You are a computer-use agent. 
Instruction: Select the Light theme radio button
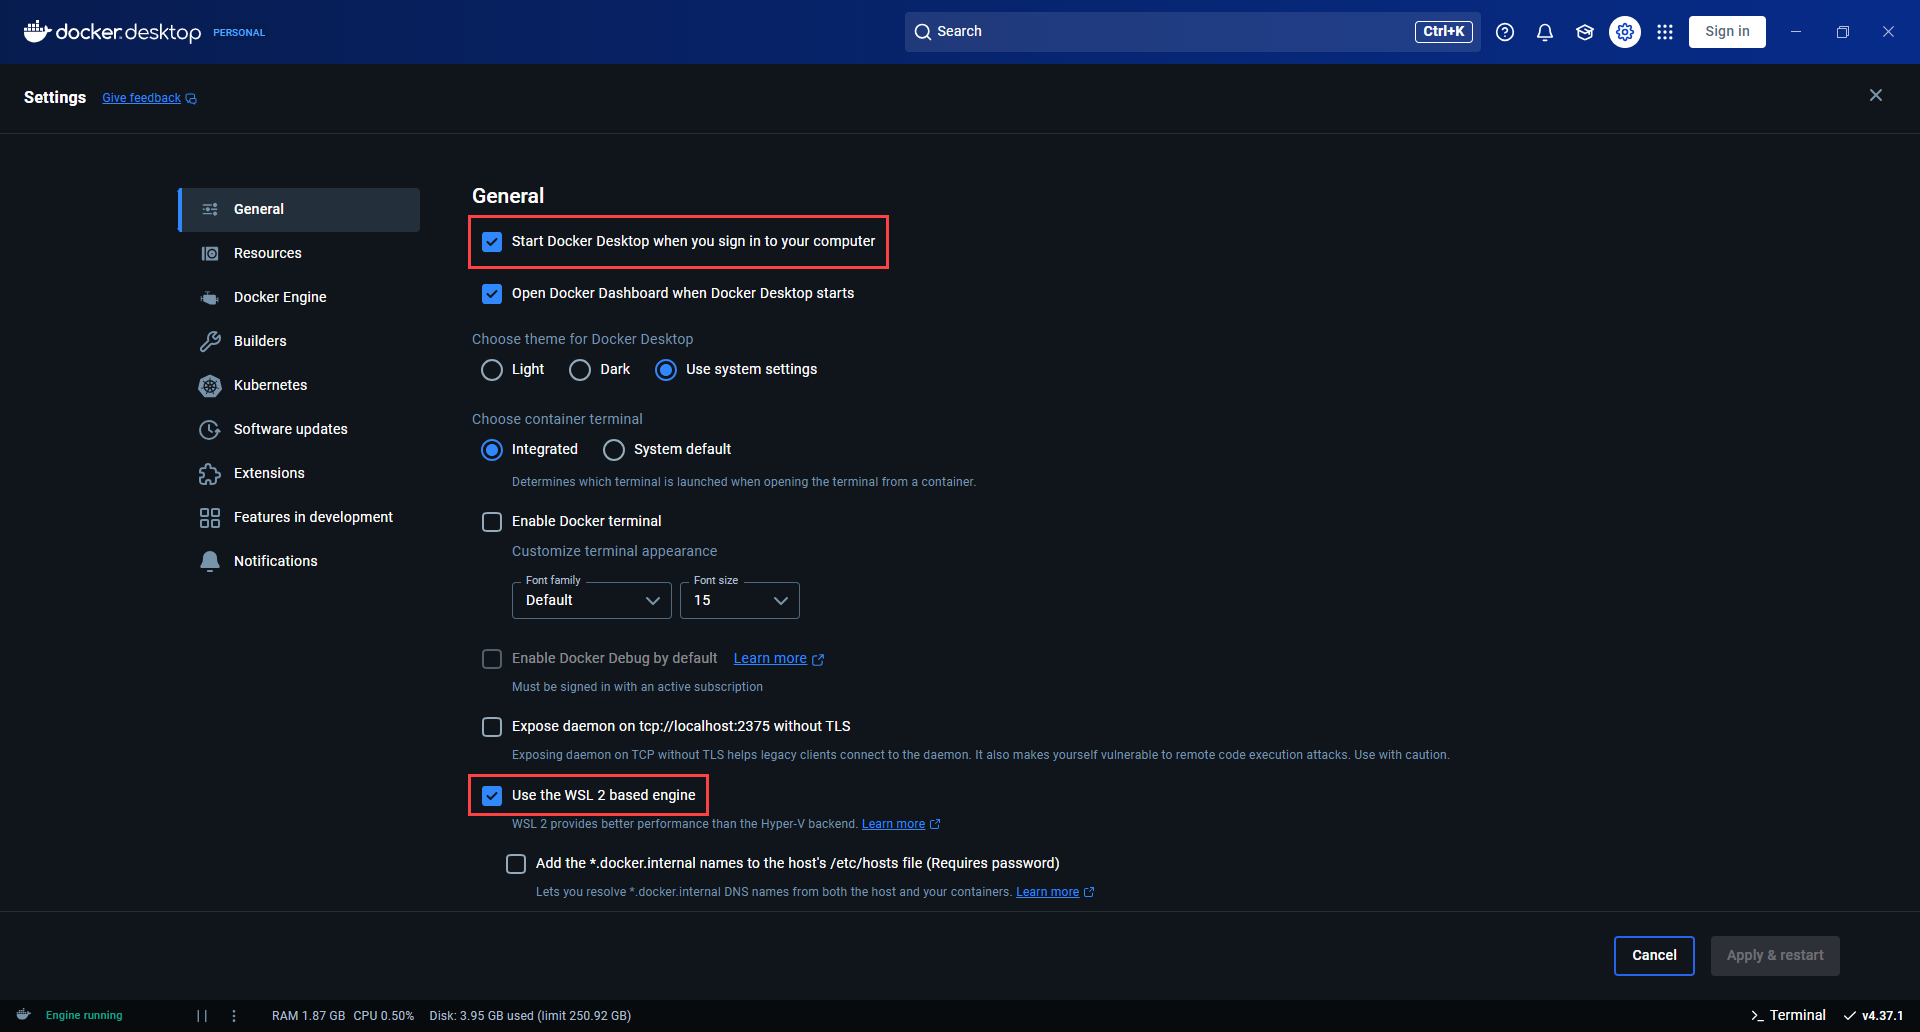(492, 370)
